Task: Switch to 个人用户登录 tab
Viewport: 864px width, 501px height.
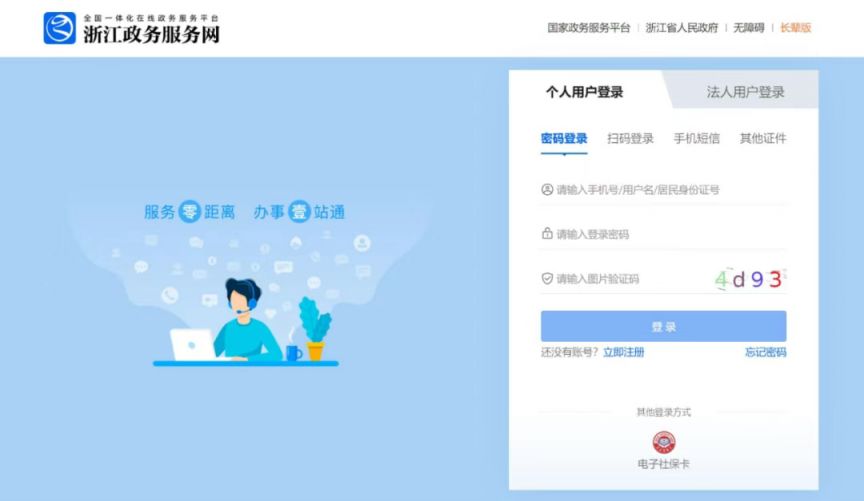Action: (584, 92)
